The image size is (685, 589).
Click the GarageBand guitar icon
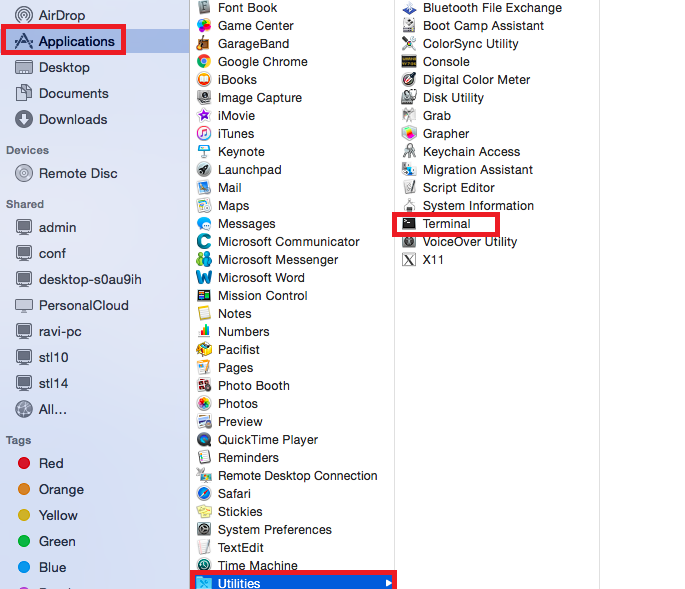pyautogui.click(x=204, y=44)
